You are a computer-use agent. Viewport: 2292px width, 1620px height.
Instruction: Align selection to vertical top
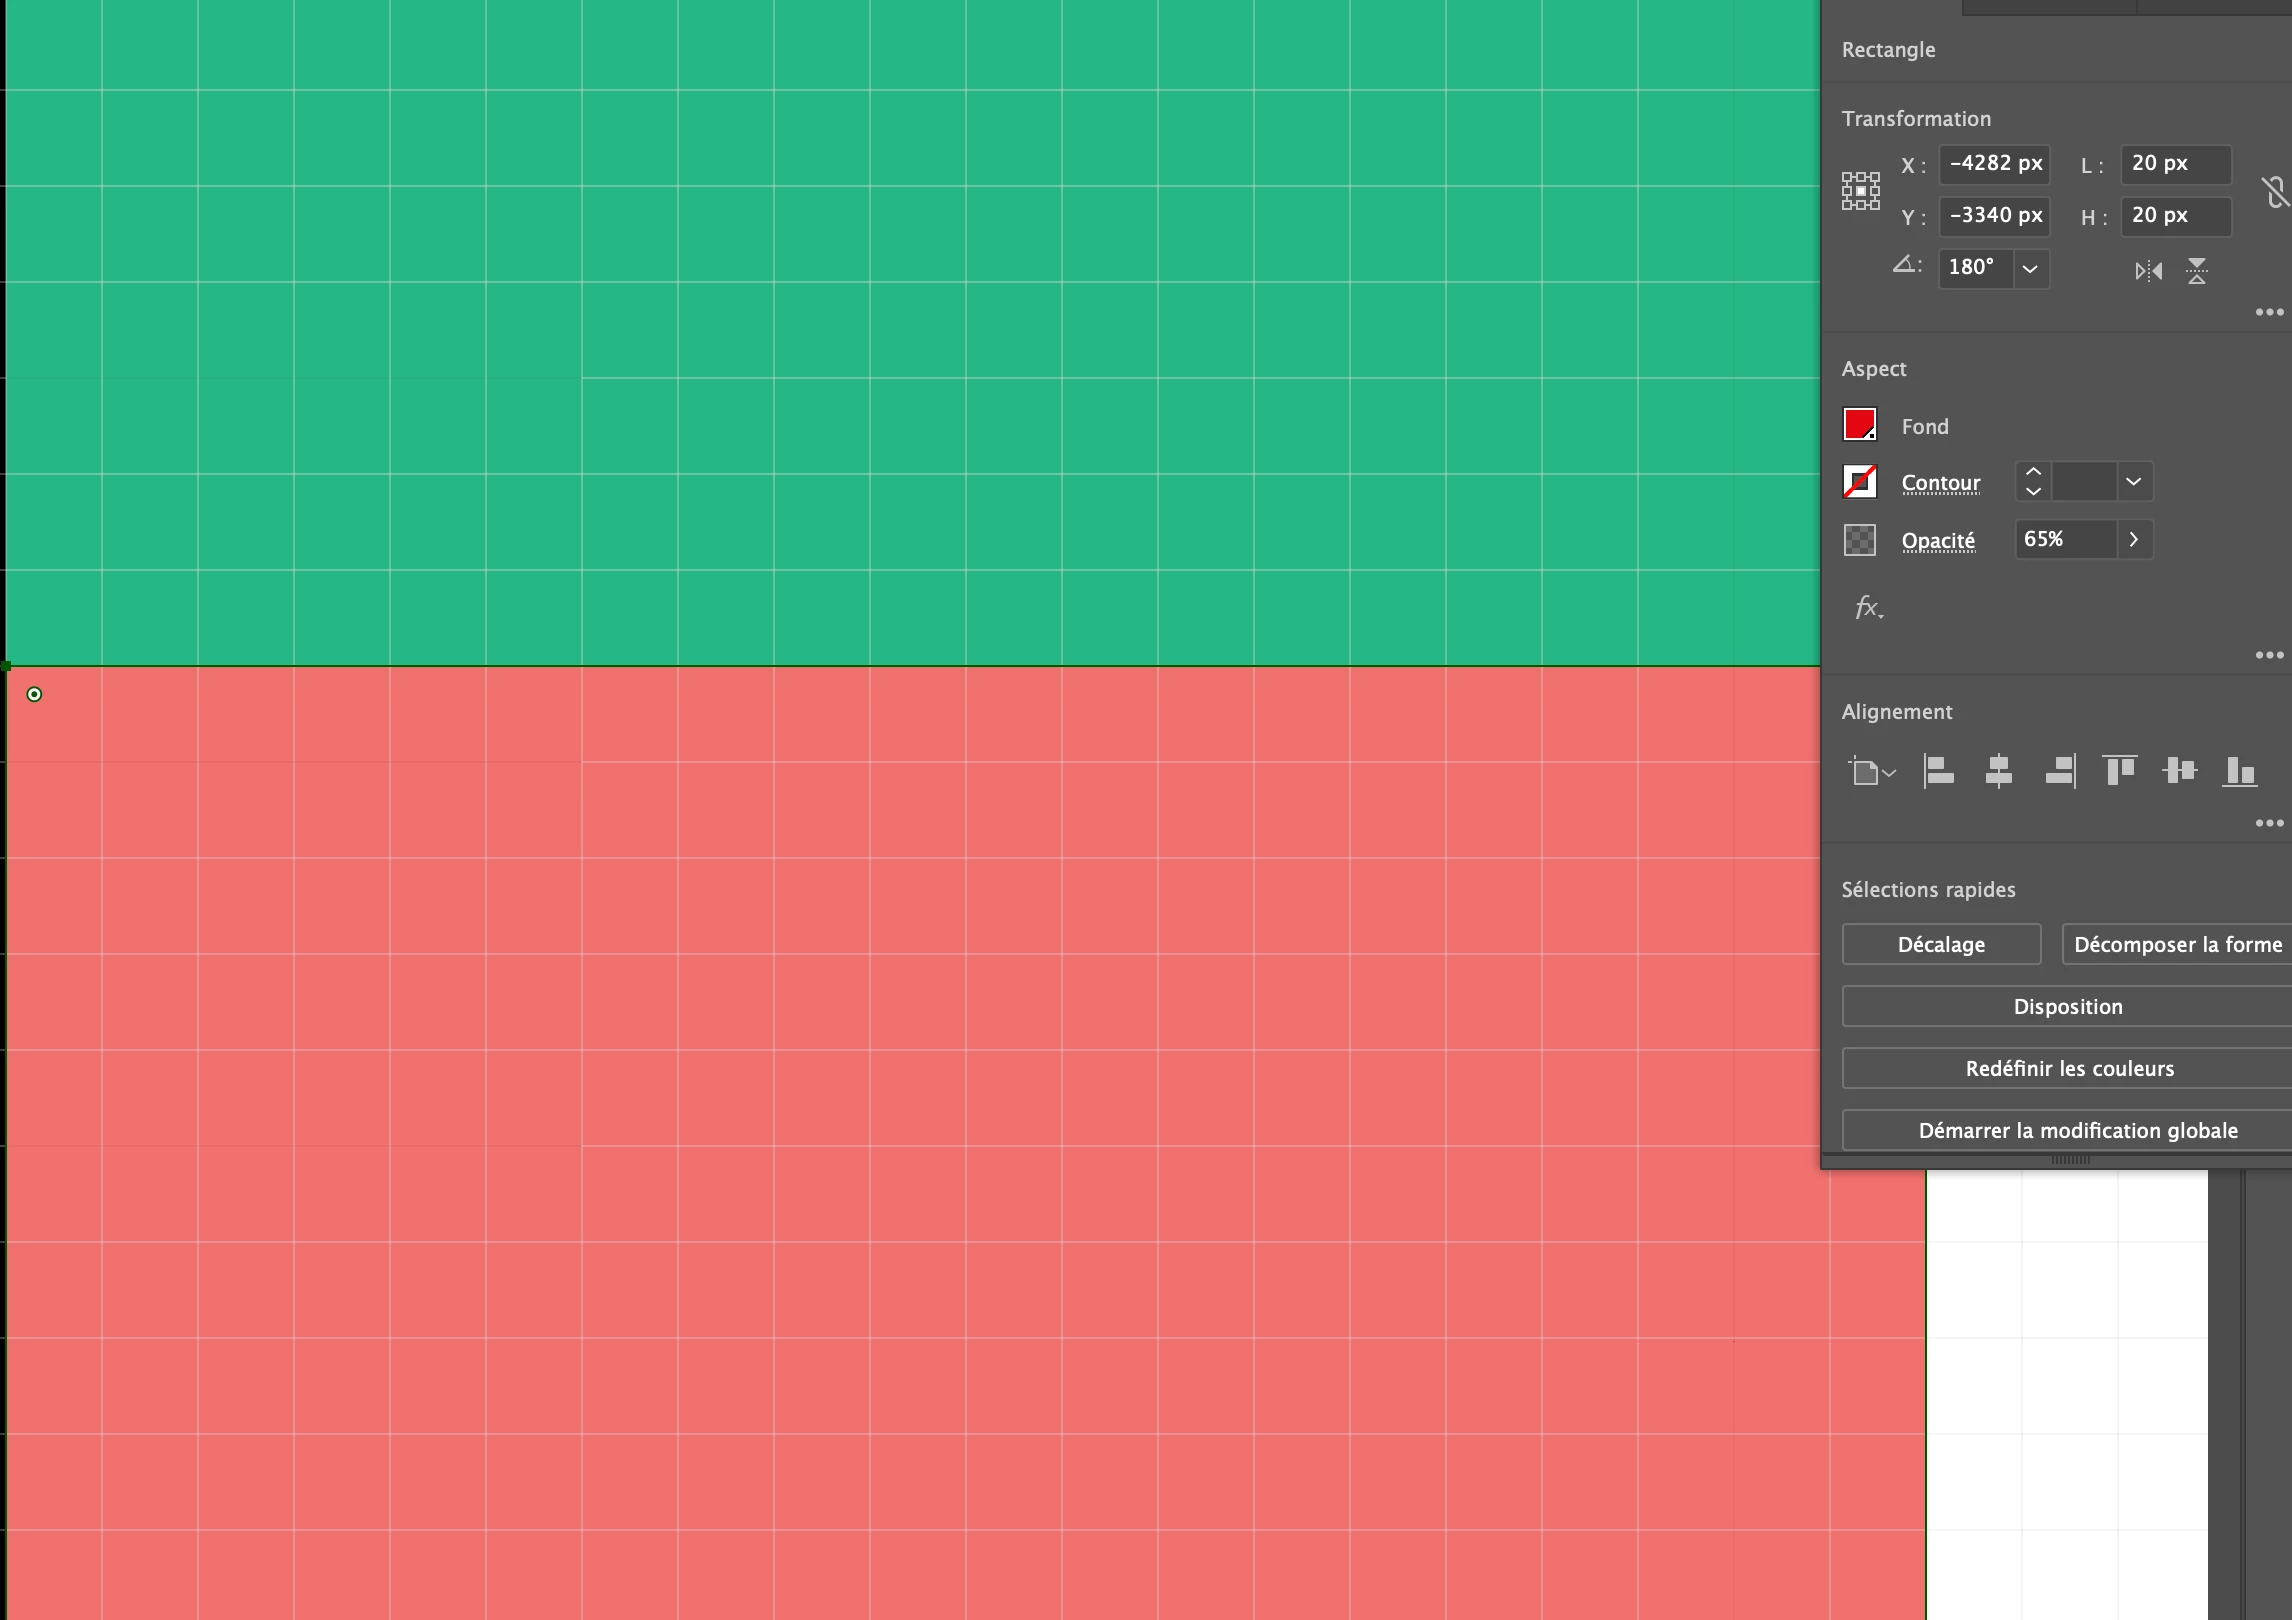(x=2119, y=771)
